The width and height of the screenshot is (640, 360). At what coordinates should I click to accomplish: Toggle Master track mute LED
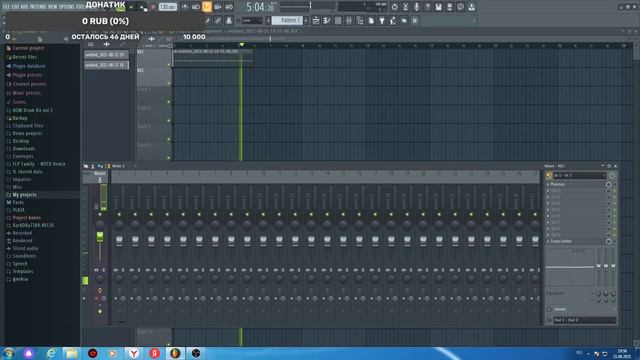(100, 214)
